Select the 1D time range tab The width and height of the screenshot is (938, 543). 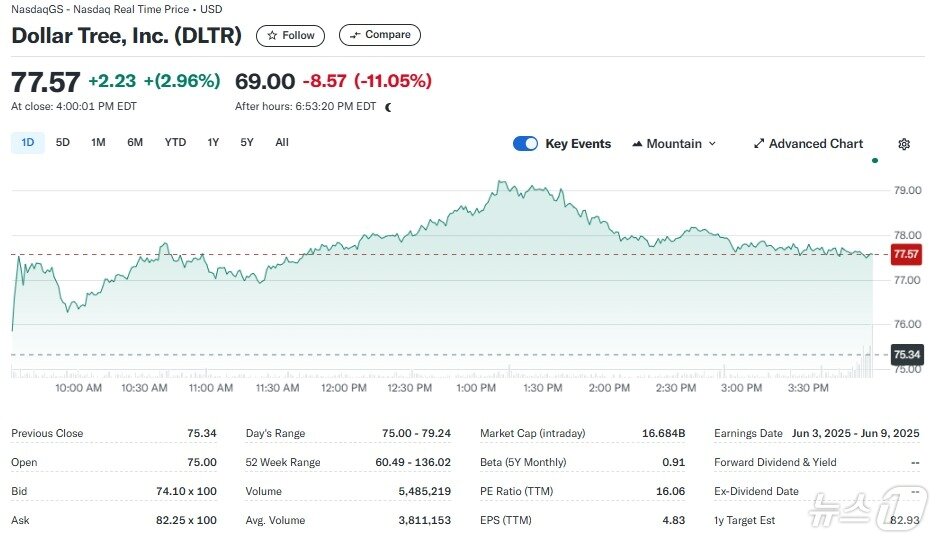tap(28, 143)
